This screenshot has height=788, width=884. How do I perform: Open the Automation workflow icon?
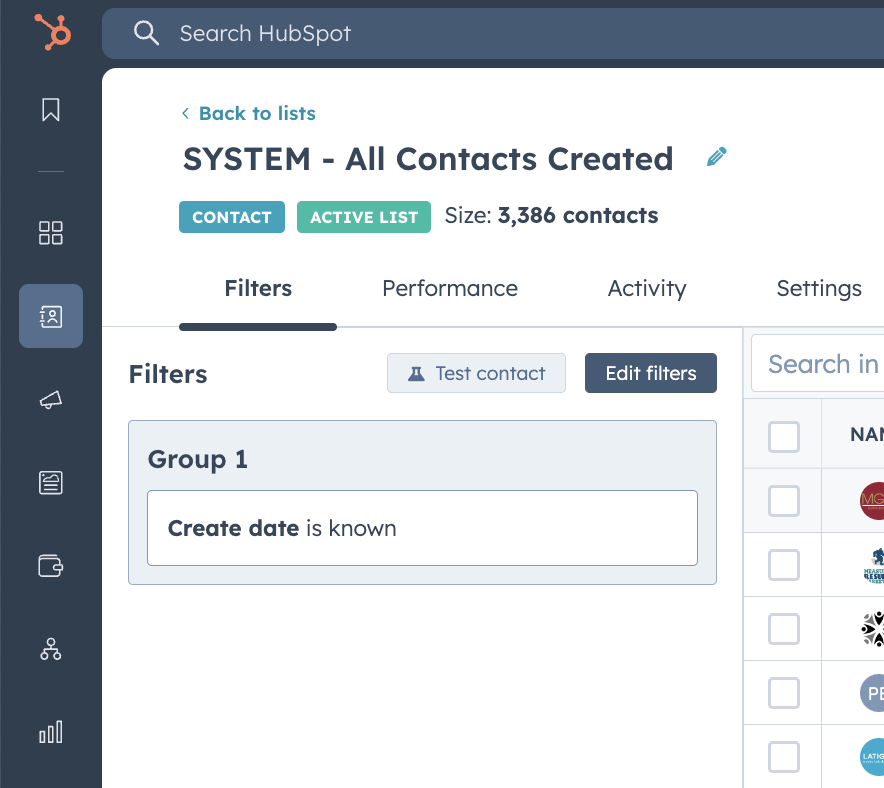(51, 649)
